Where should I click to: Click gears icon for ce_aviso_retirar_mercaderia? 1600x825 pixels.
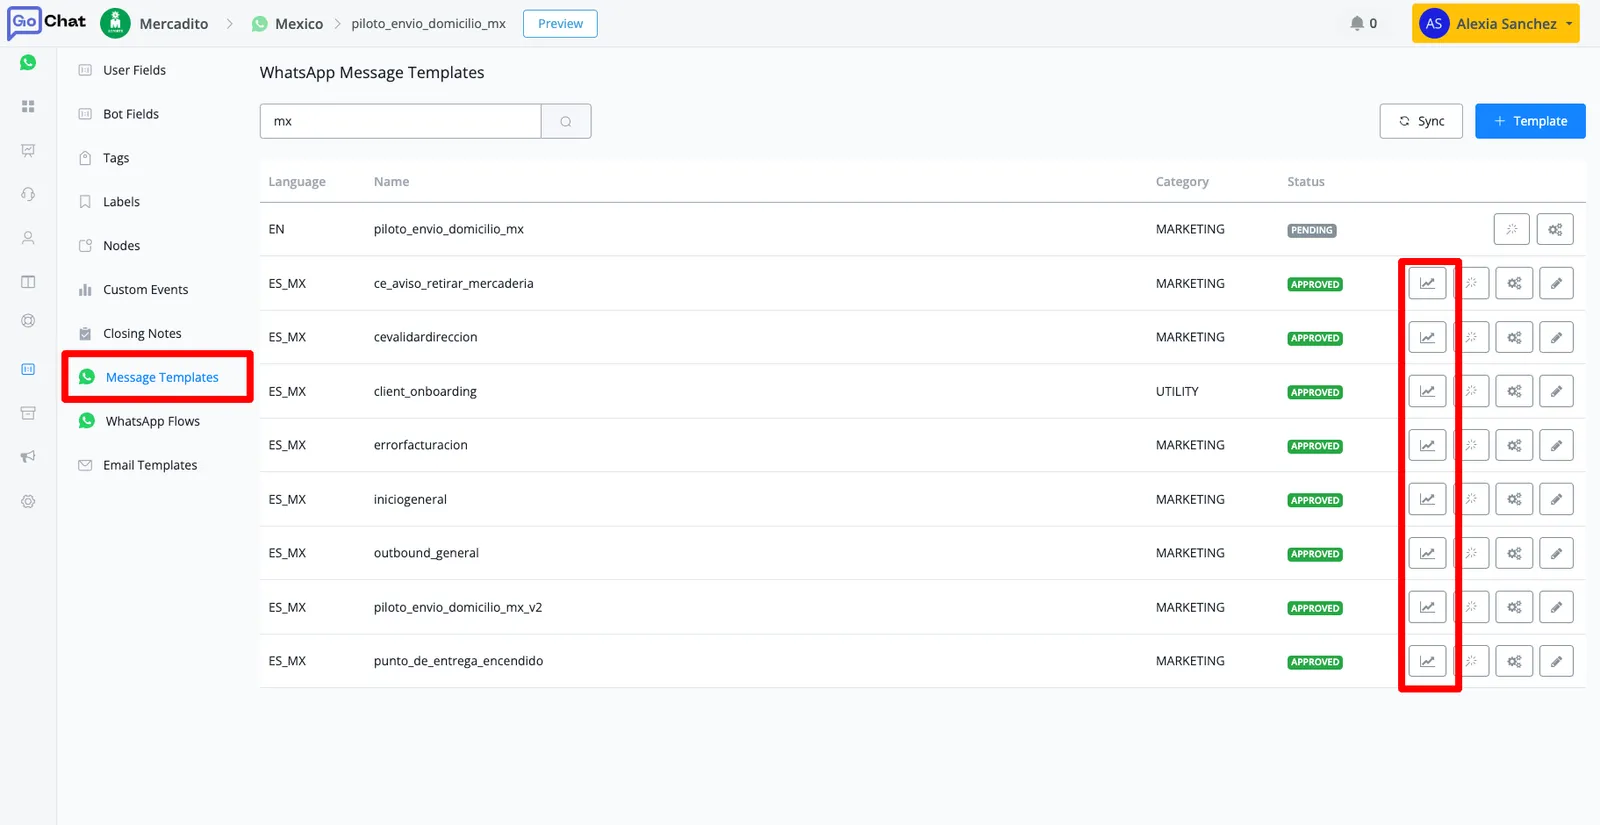(x=1514, y=283)
